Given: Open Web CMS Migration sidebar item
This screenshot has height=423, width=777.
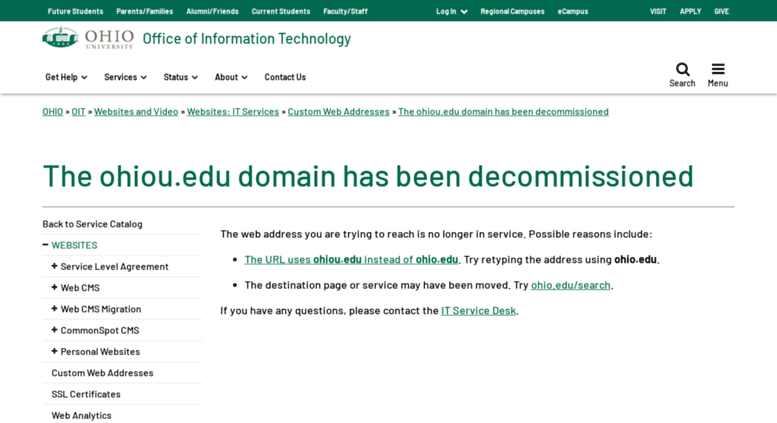Looking at the screenshot, I should pyautogui.click(x=101, y=309).
